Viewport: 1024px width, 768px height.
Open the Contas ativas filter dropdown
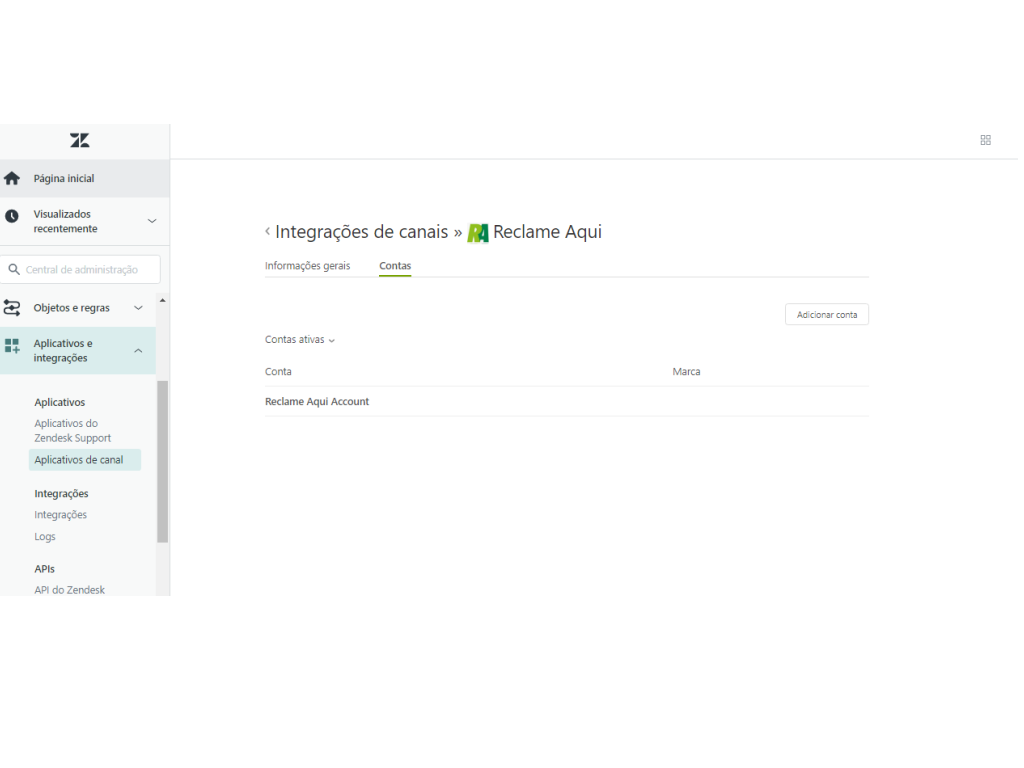(299, 340)
